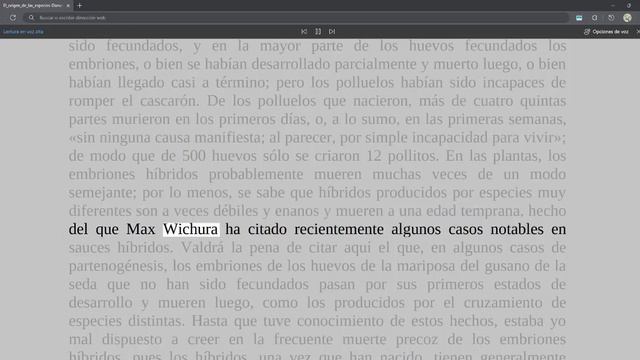The height and width of the screenshot is (360, 640).
Task: Click the search icon in address bar
Action: click(x=31, y=18)
